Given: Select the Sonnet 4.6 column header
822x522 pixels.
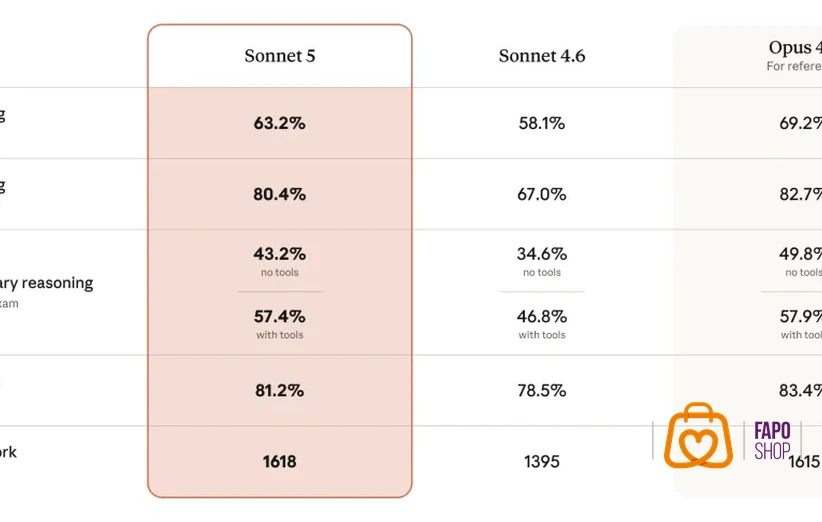Looking at the screenshot, I should (542, 56).
